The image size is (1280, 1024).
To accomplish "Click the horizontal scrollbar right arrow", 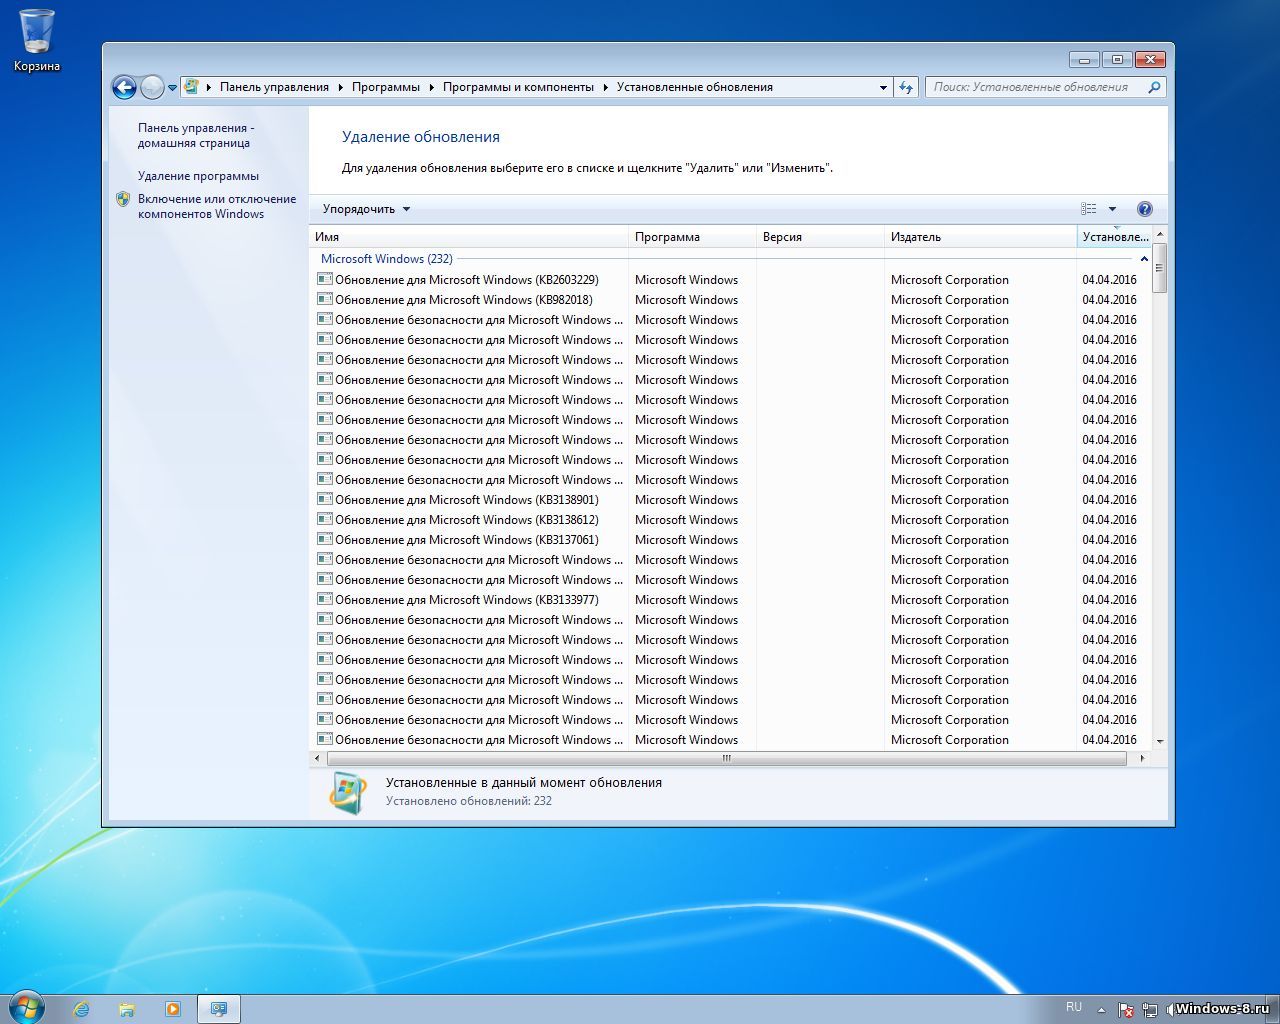I will 1143,758.
